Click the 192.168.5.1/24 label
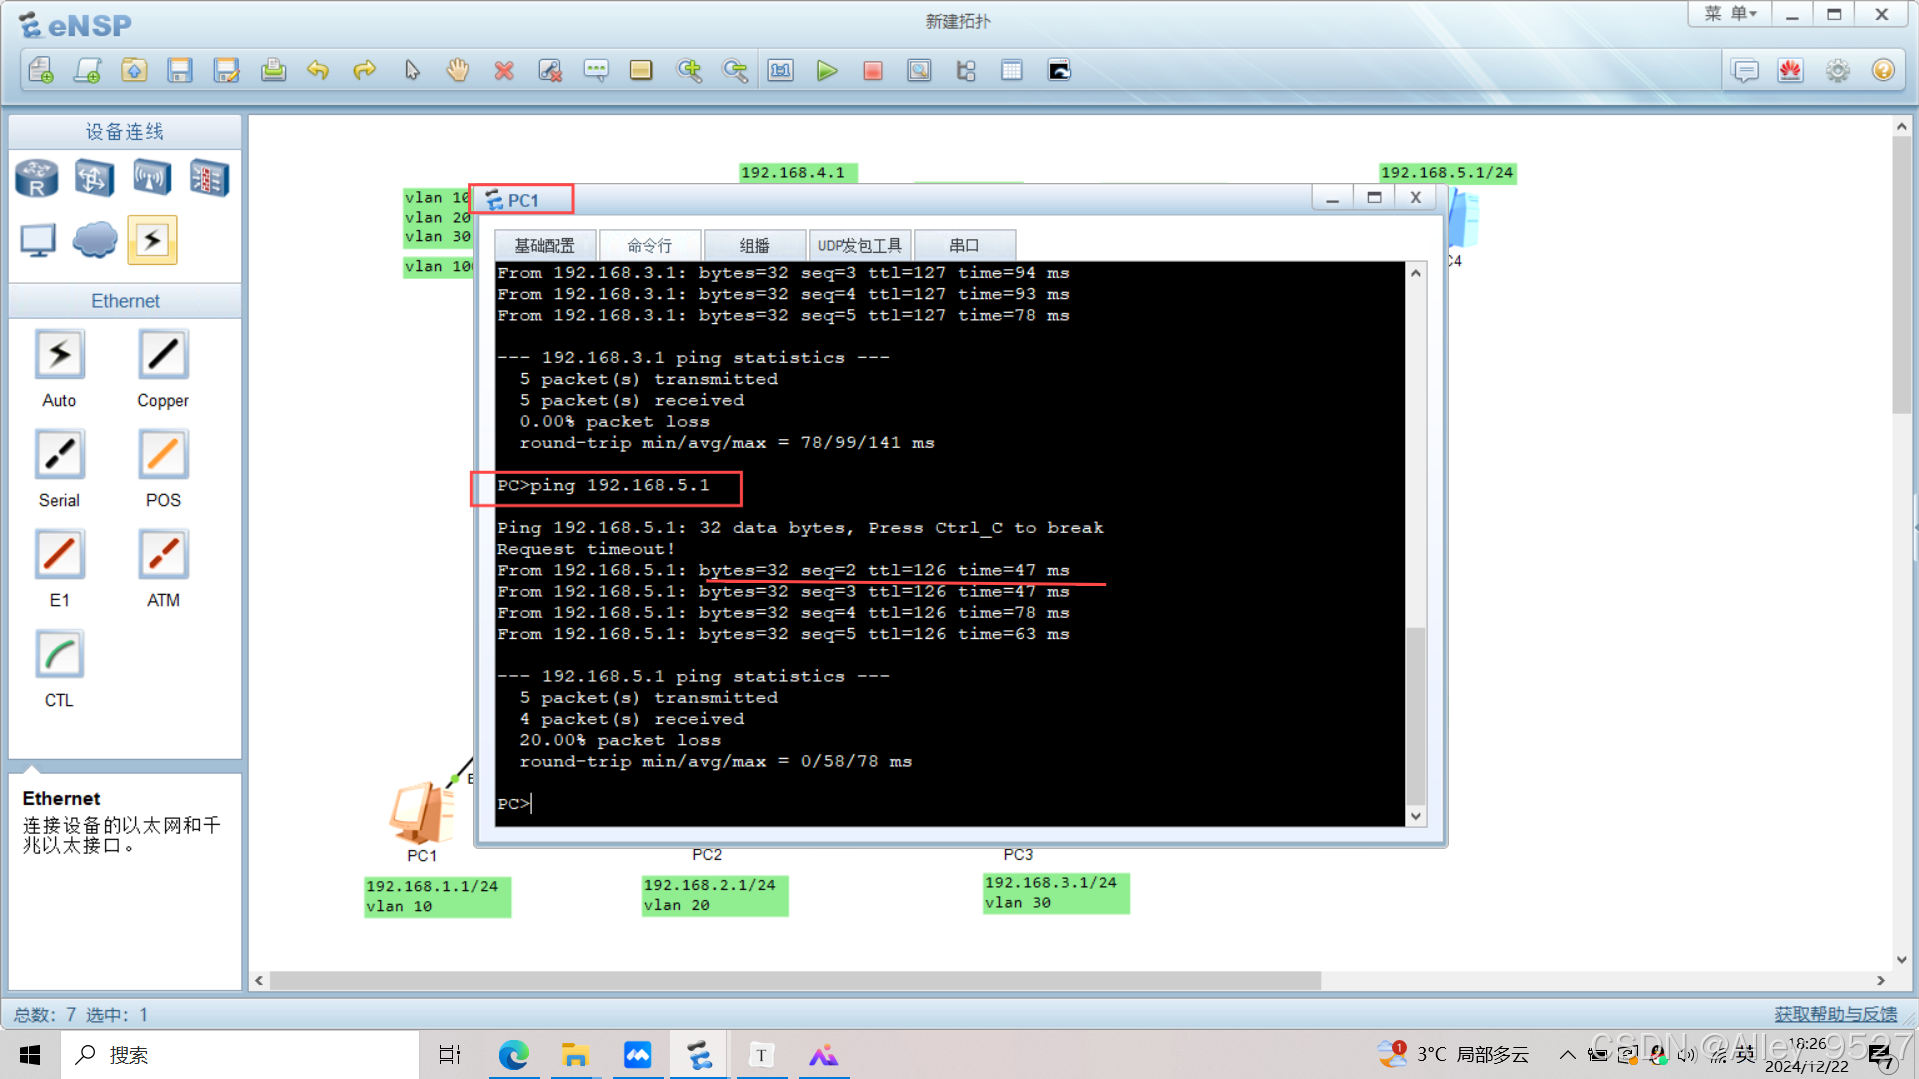The image size is (1919, 1079). pos(1447,173)
